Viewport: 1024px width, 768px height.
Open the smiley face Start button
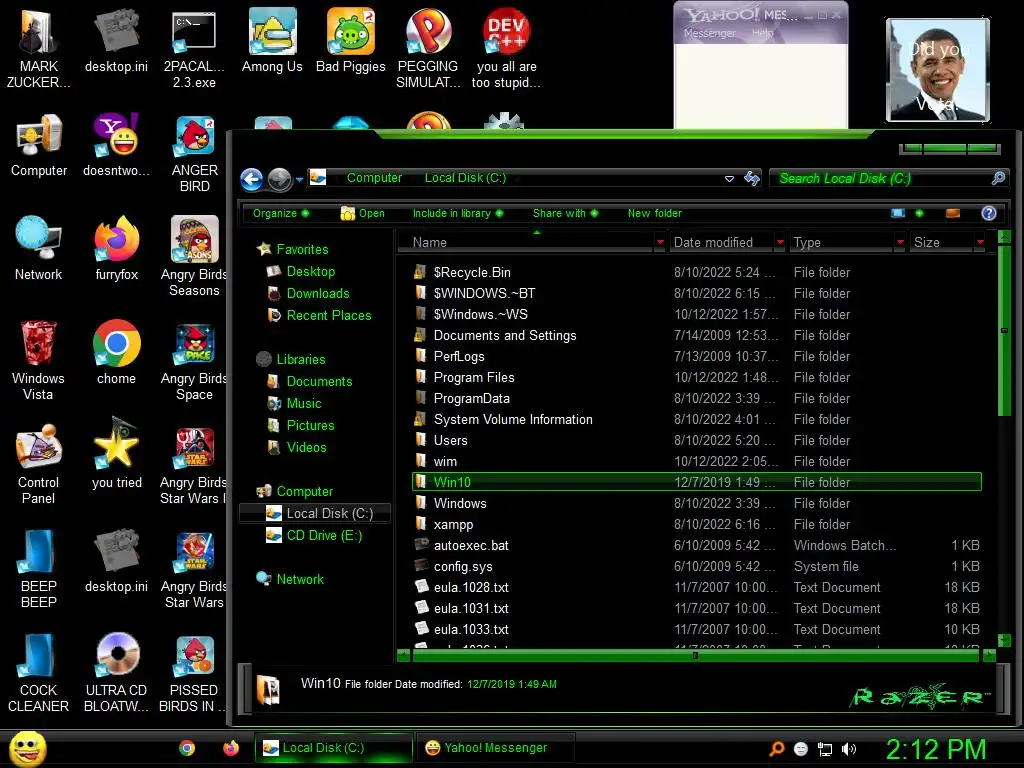(x=27, y=748)
